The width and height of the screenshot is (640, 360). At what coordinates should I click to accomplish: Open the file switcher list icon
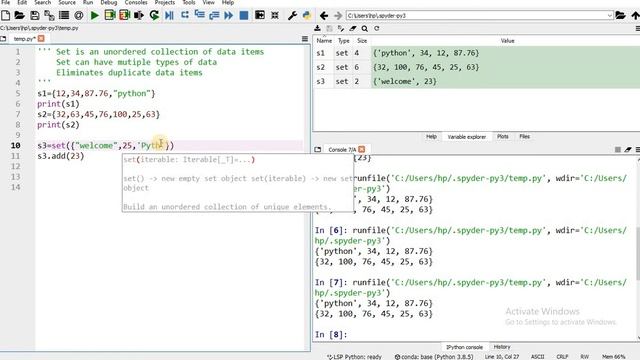pyautogui.click(x=64, y=16)
